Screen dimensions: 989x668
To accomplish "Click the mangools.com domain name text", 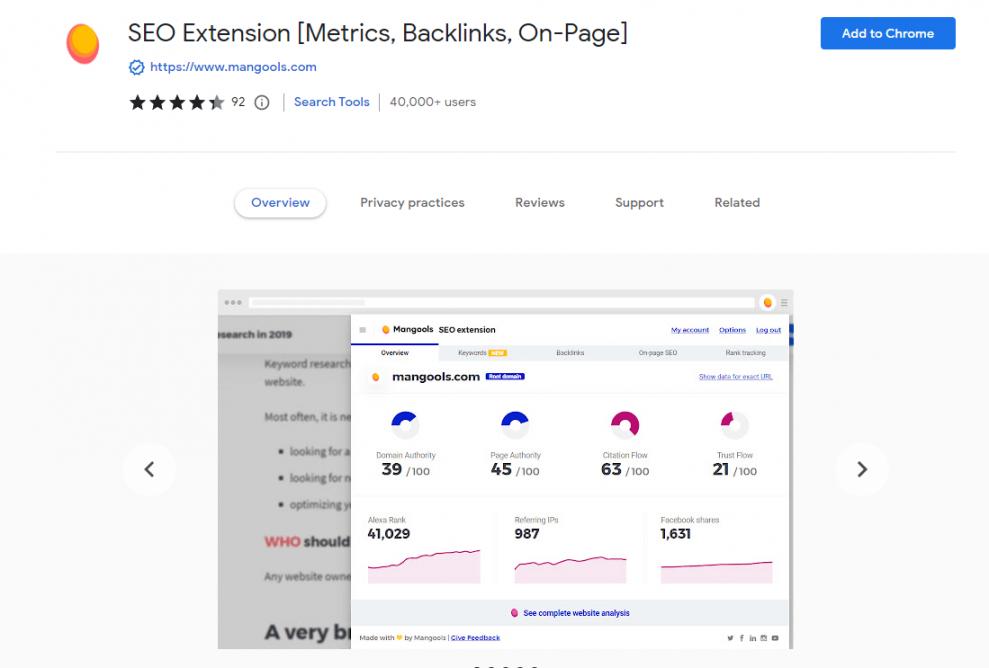I will click(436, 377).
